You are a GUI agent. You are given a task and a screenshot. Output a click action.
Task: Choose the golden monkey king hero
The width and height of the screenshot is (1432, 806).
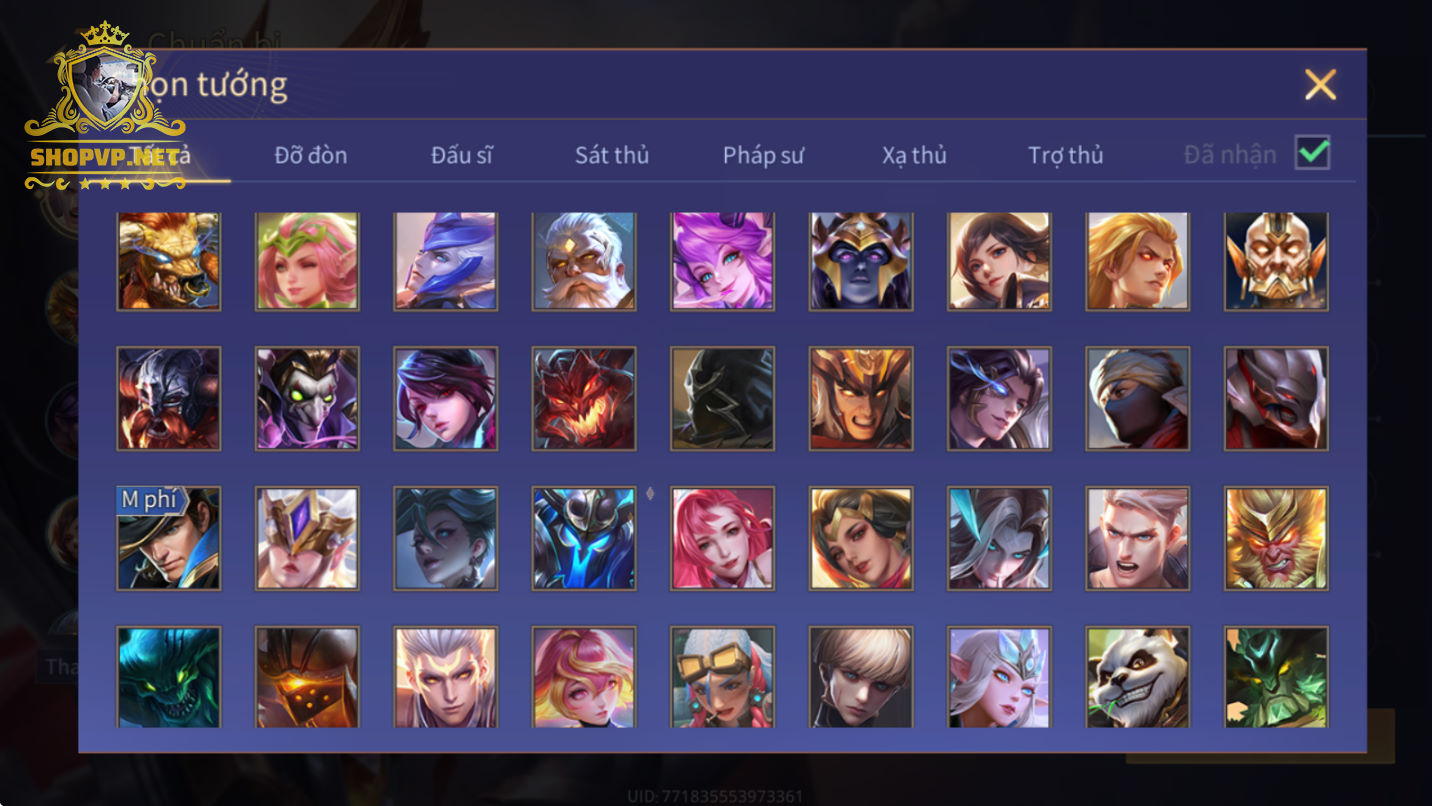click(1277, 538)
